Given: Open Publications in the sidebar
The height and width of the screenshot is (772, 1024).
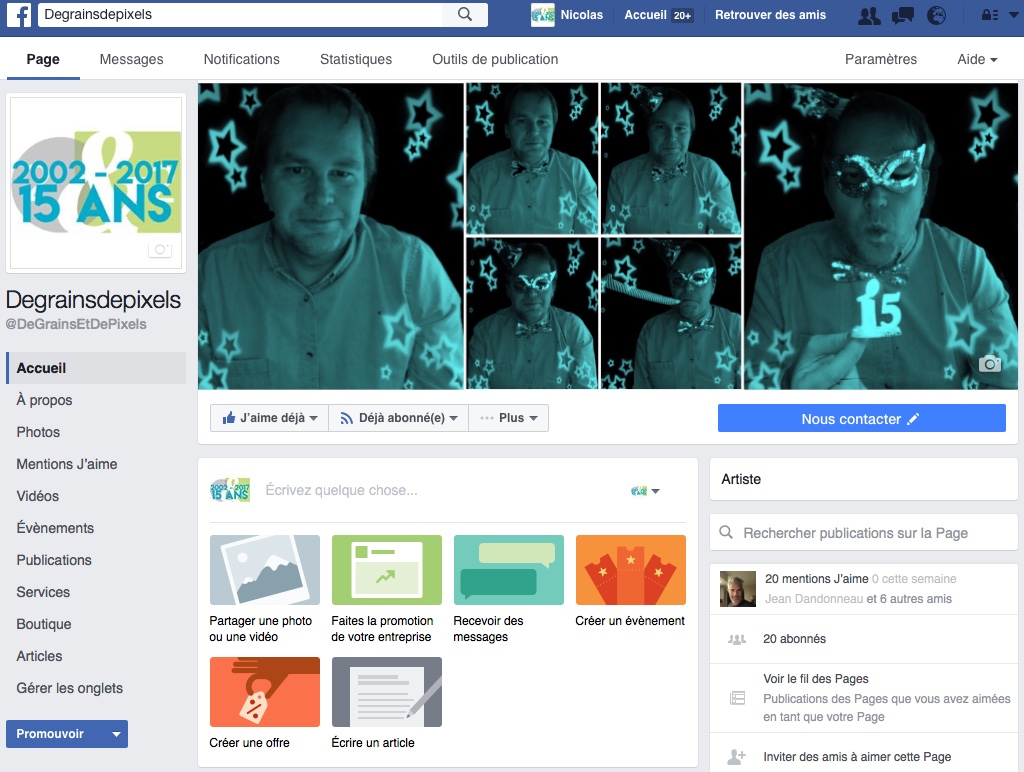Looking at the screenshot, I should [x=54, y=560].
